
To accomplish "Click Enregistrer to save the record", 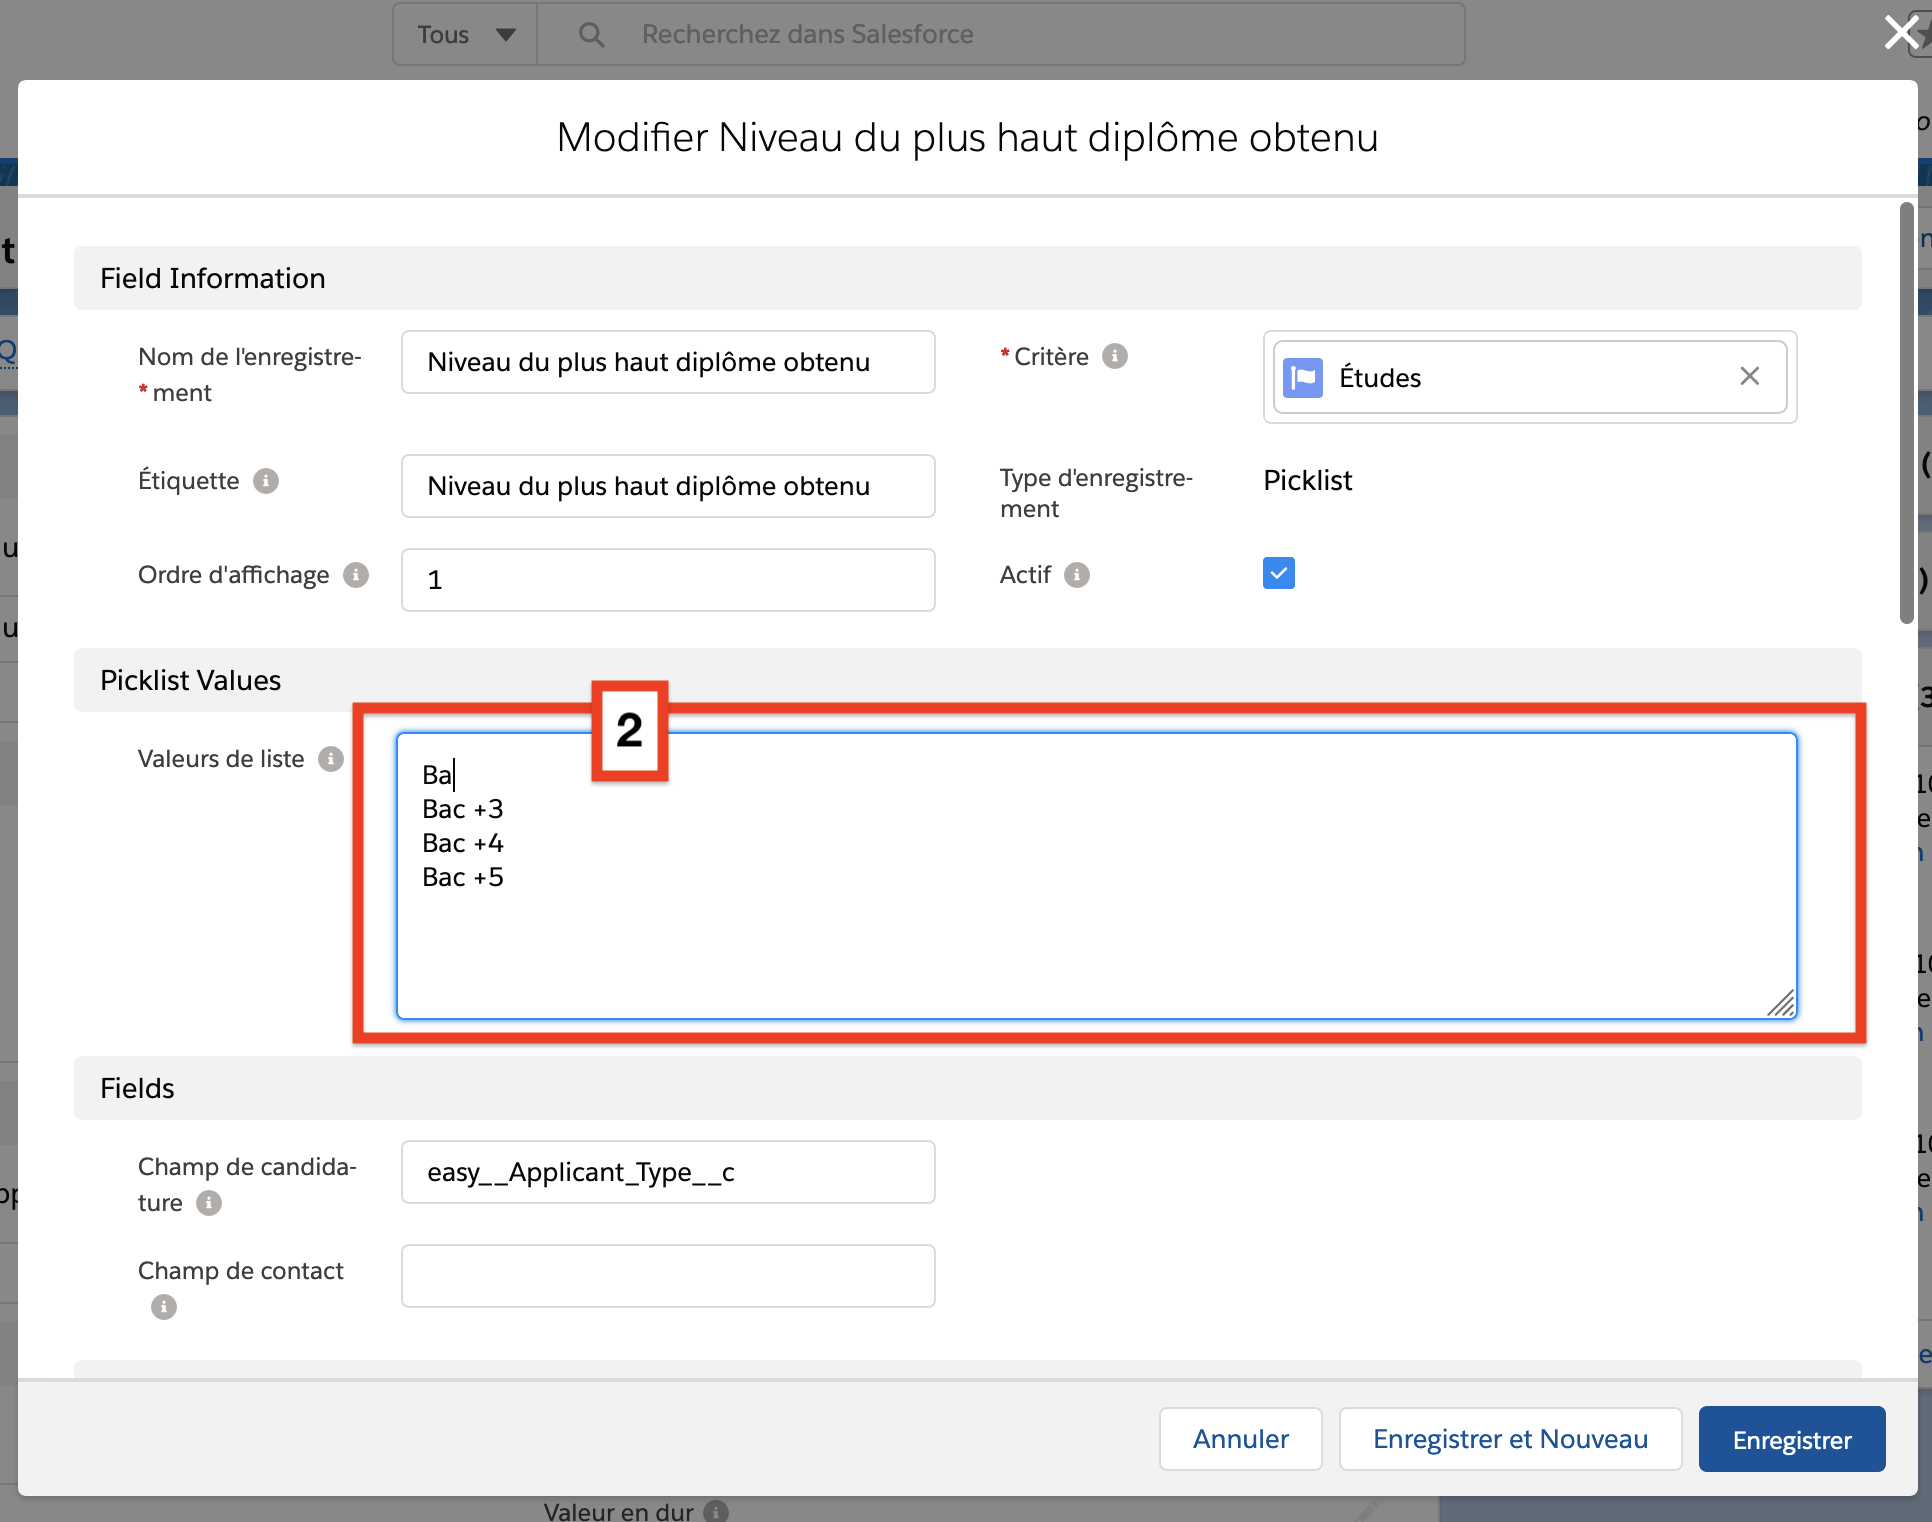I will tap(1791, 1440).
